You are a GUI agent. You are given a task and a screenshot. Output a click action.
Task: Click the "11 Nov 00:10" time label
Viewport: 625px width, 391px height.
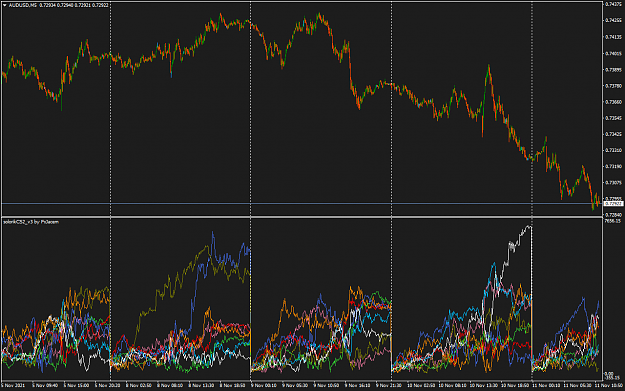click(x=546, y=386)
